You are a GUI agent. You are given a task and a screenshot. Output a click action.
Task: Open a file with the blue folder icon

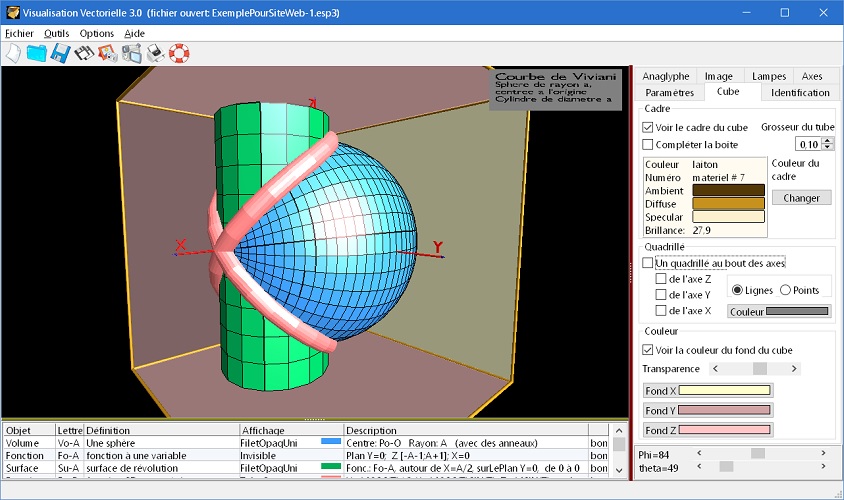pos(37,53)
